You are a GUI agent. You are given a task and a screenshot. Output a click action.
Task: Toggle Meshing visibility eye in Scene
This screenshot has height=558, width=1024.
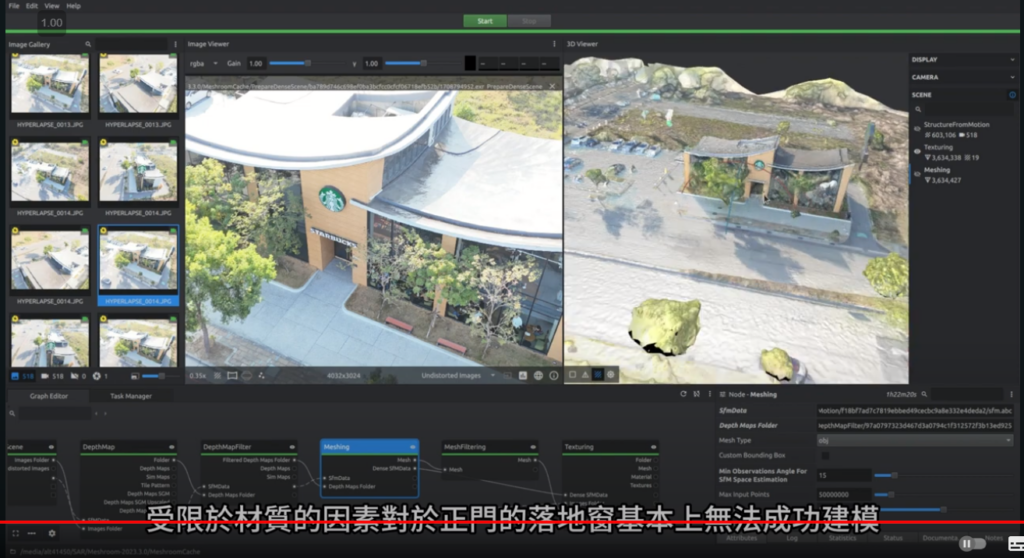917,174
